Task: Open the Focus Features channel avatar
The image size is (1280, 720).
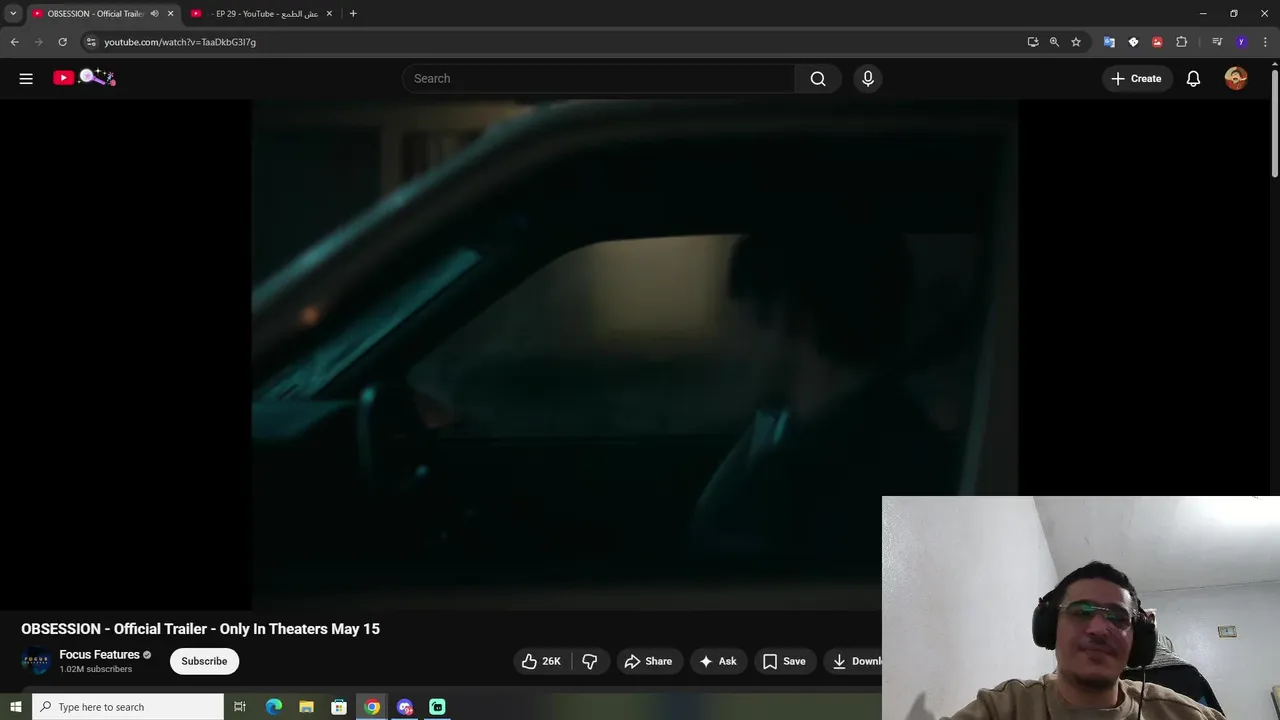Action: [36, 661]
